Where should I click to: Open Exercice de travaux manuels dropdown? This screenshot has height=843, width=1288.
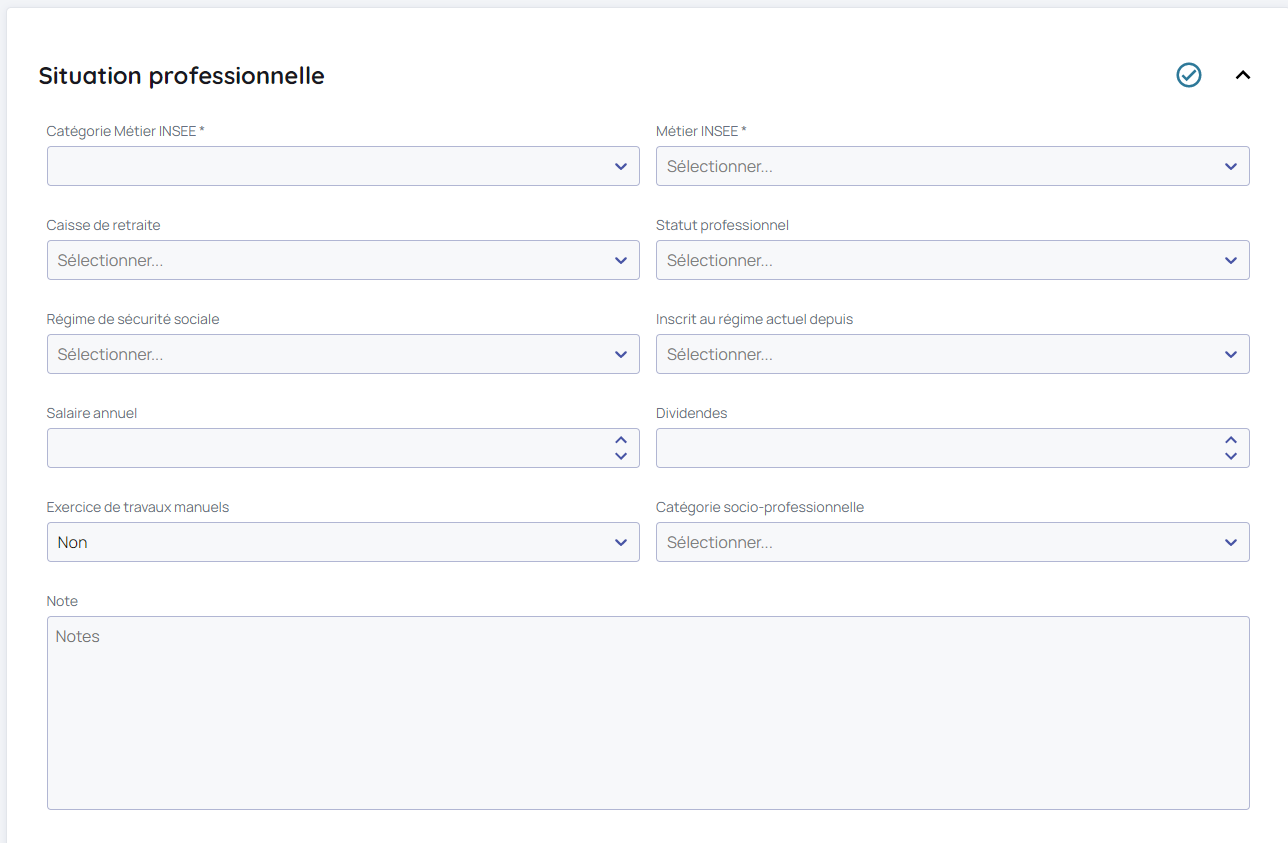click(342, 542)
